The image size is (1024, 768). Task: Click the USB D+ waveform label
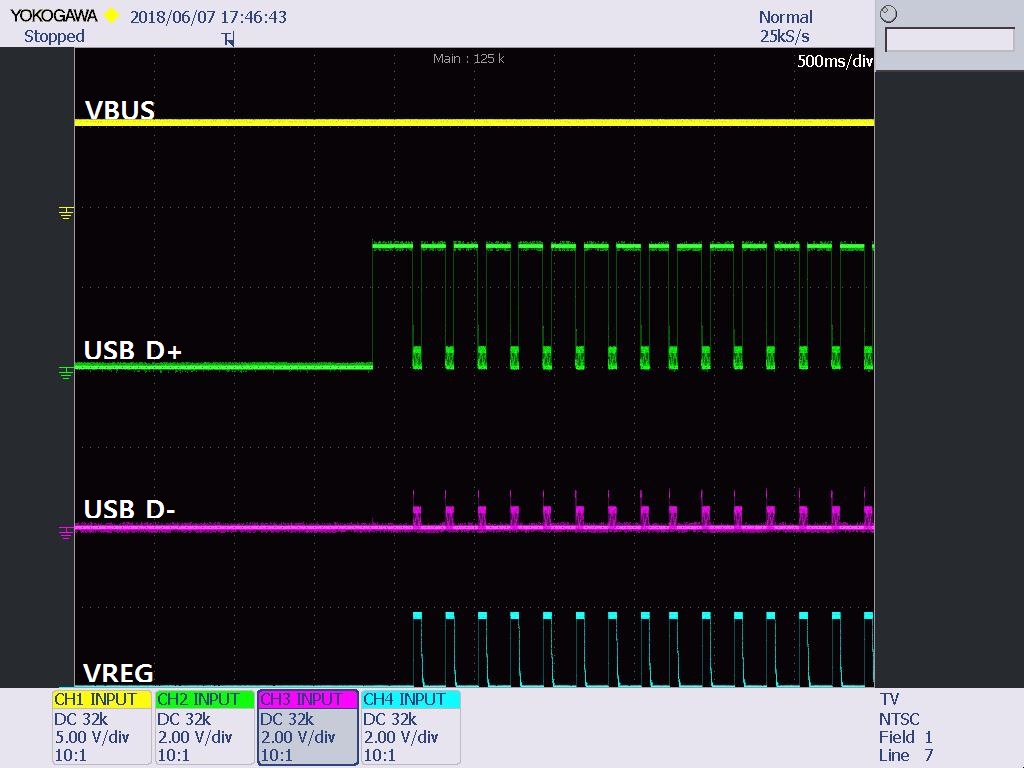tap(133, 351)
